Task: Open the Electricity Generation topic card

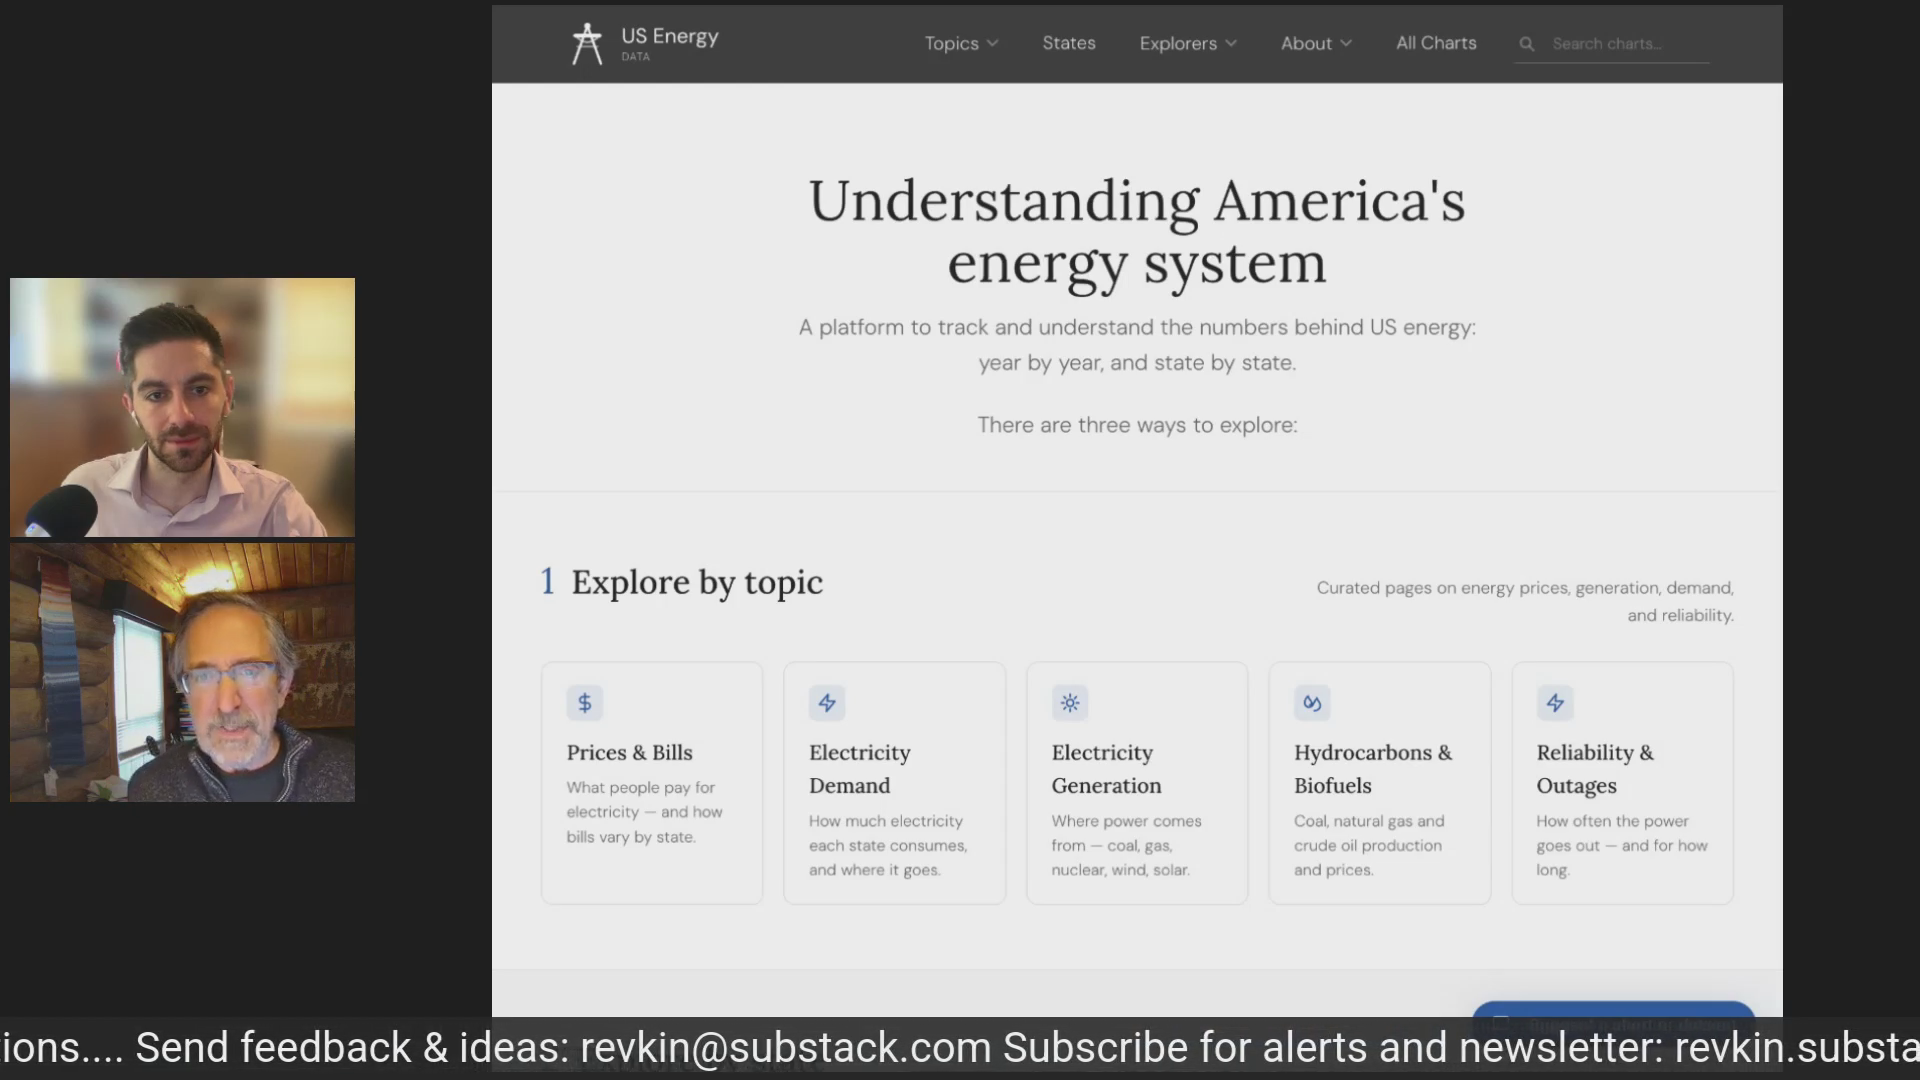Action: 1137,783
